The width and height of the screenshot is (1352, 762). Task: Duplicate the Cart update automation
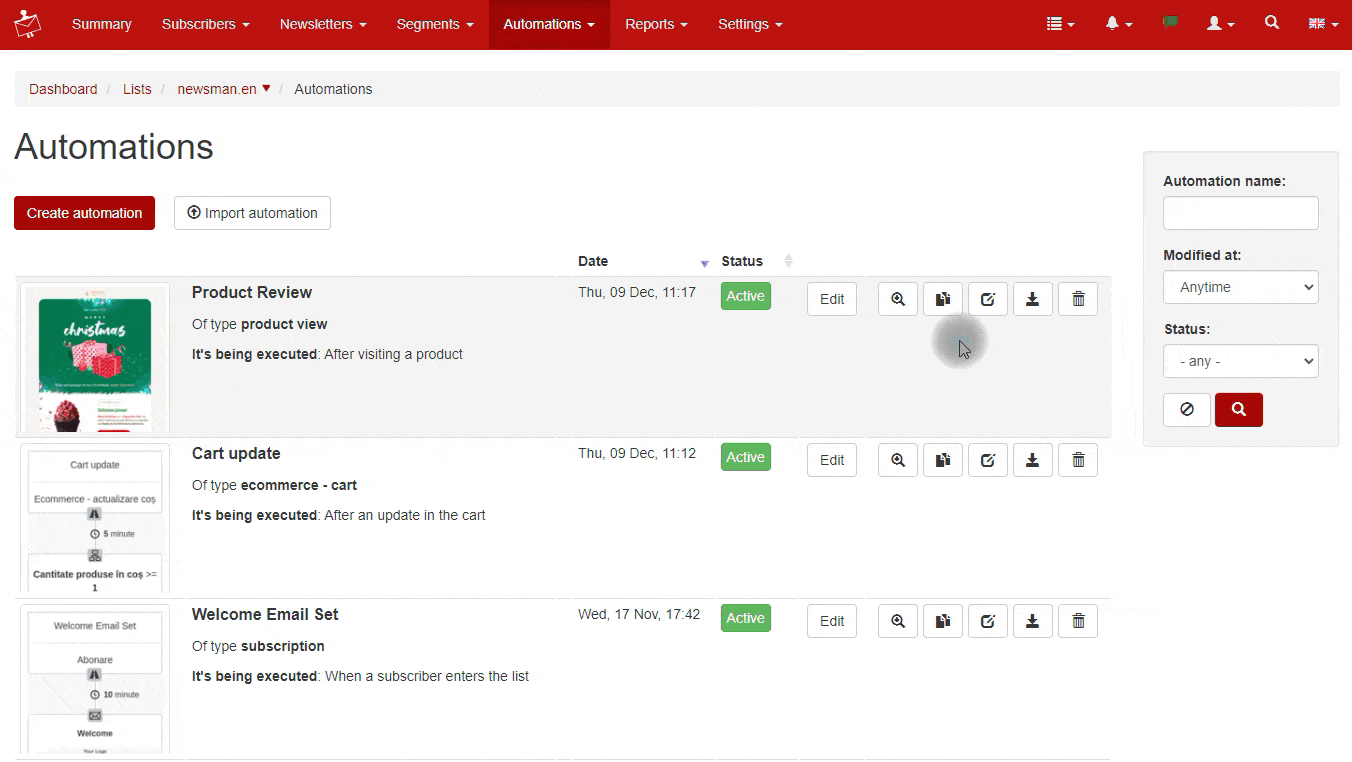click(x=943, y=460)
